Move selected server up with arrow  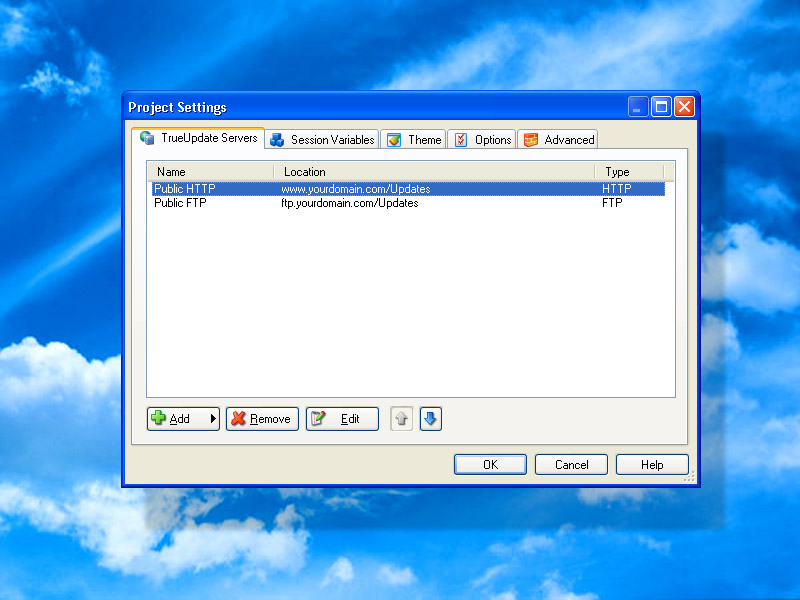coord(402,419)
